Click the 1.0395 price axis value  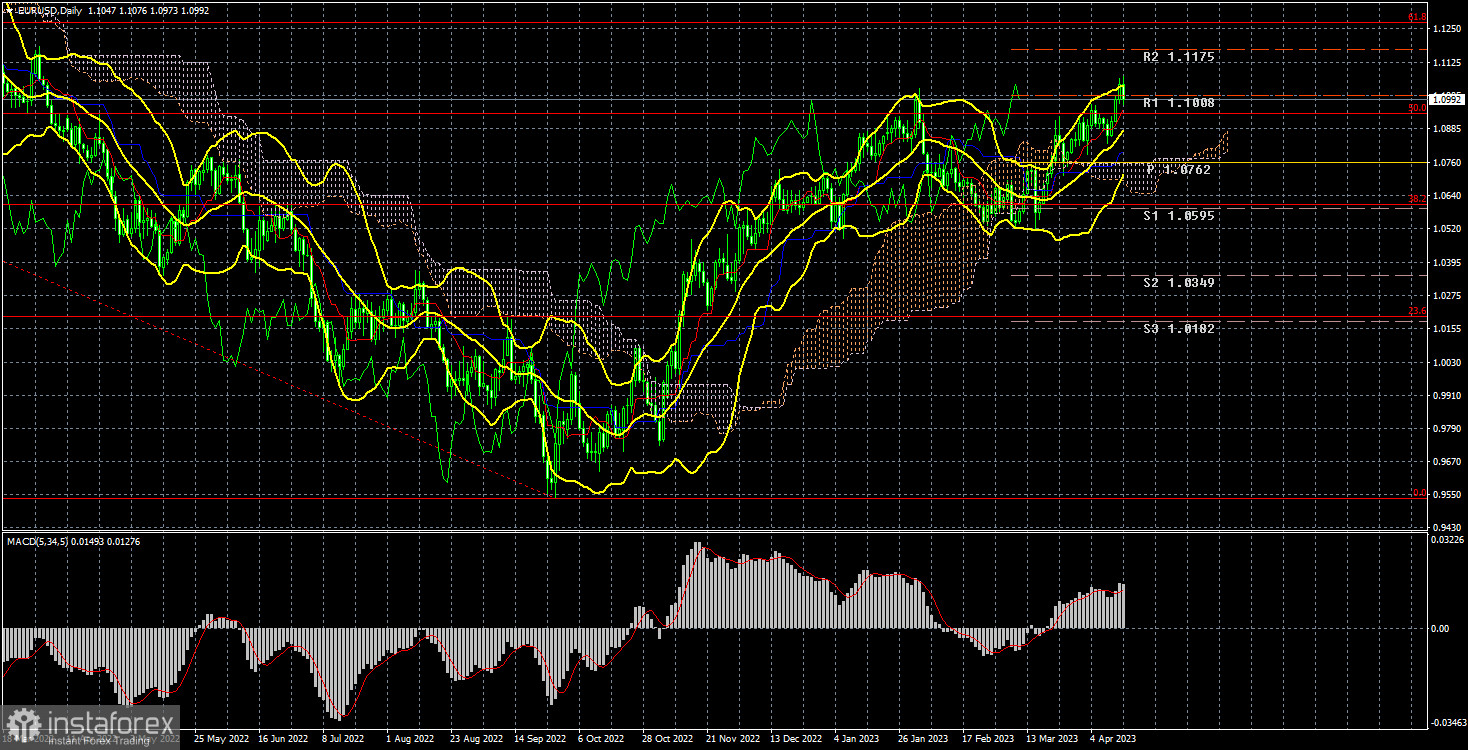point(1446,263)
